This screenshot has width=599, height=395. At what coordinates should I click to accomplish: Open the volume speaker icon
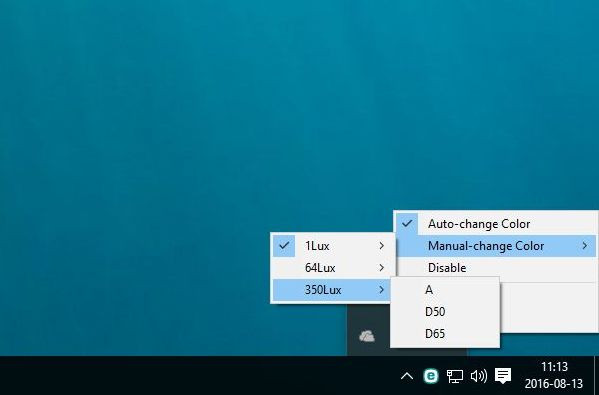(479, 376)
